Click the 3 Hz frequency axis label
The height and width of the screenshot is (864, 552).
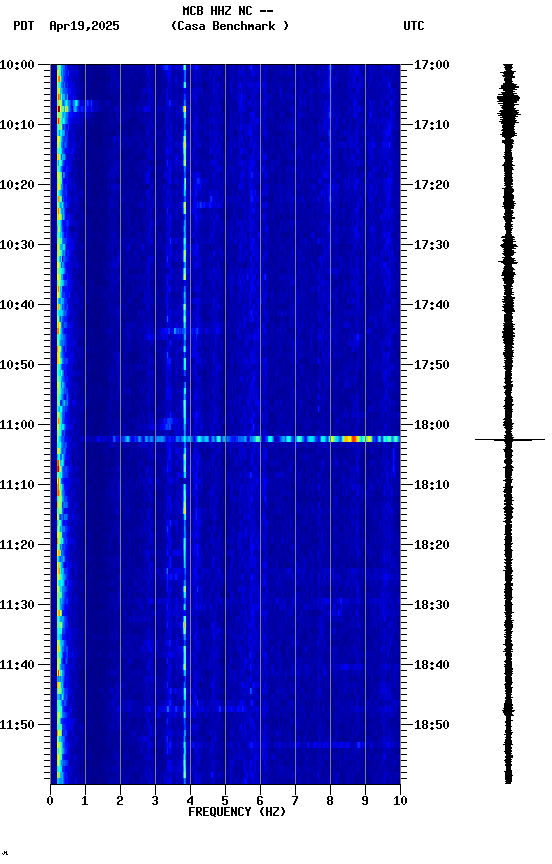click(x=155, y=801)
